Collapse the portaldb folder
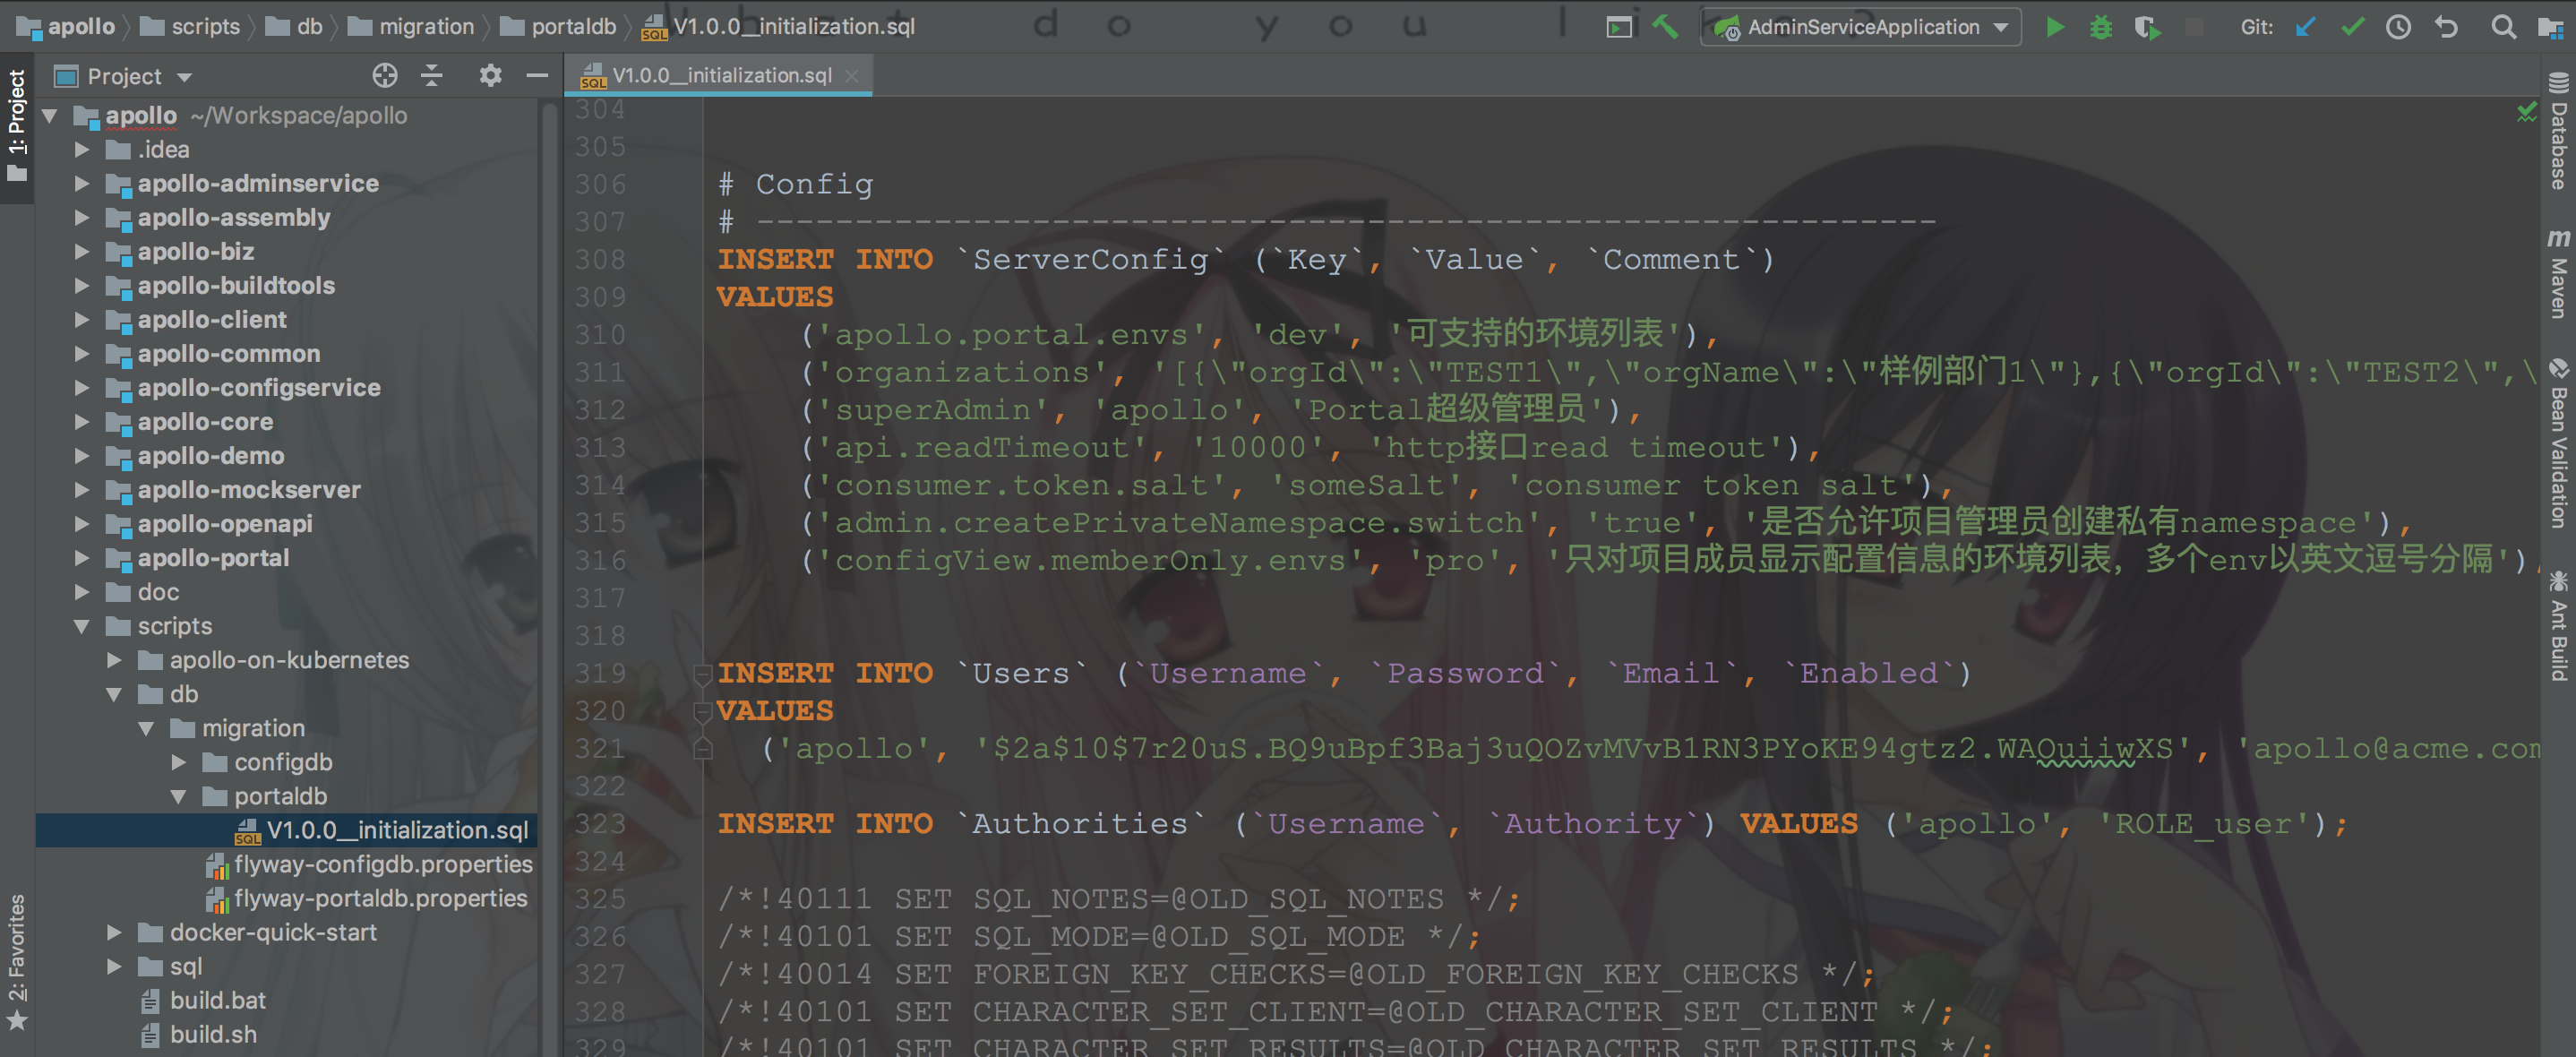Viewport: 2576px width, 1057px height. click(x=178, y=796)
